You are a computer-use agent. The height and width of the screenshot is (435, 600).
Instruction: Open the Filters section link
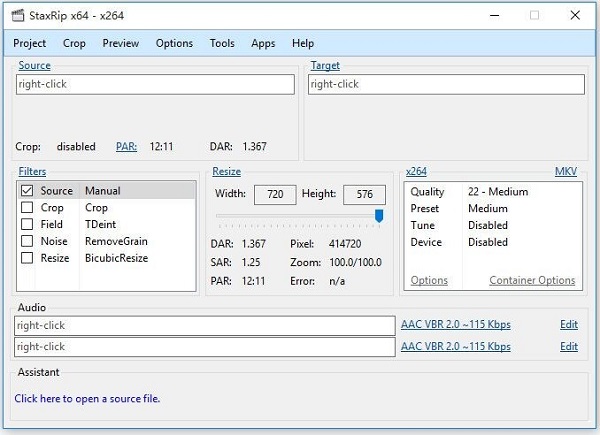pyautogui.click(x=32, y=171)
